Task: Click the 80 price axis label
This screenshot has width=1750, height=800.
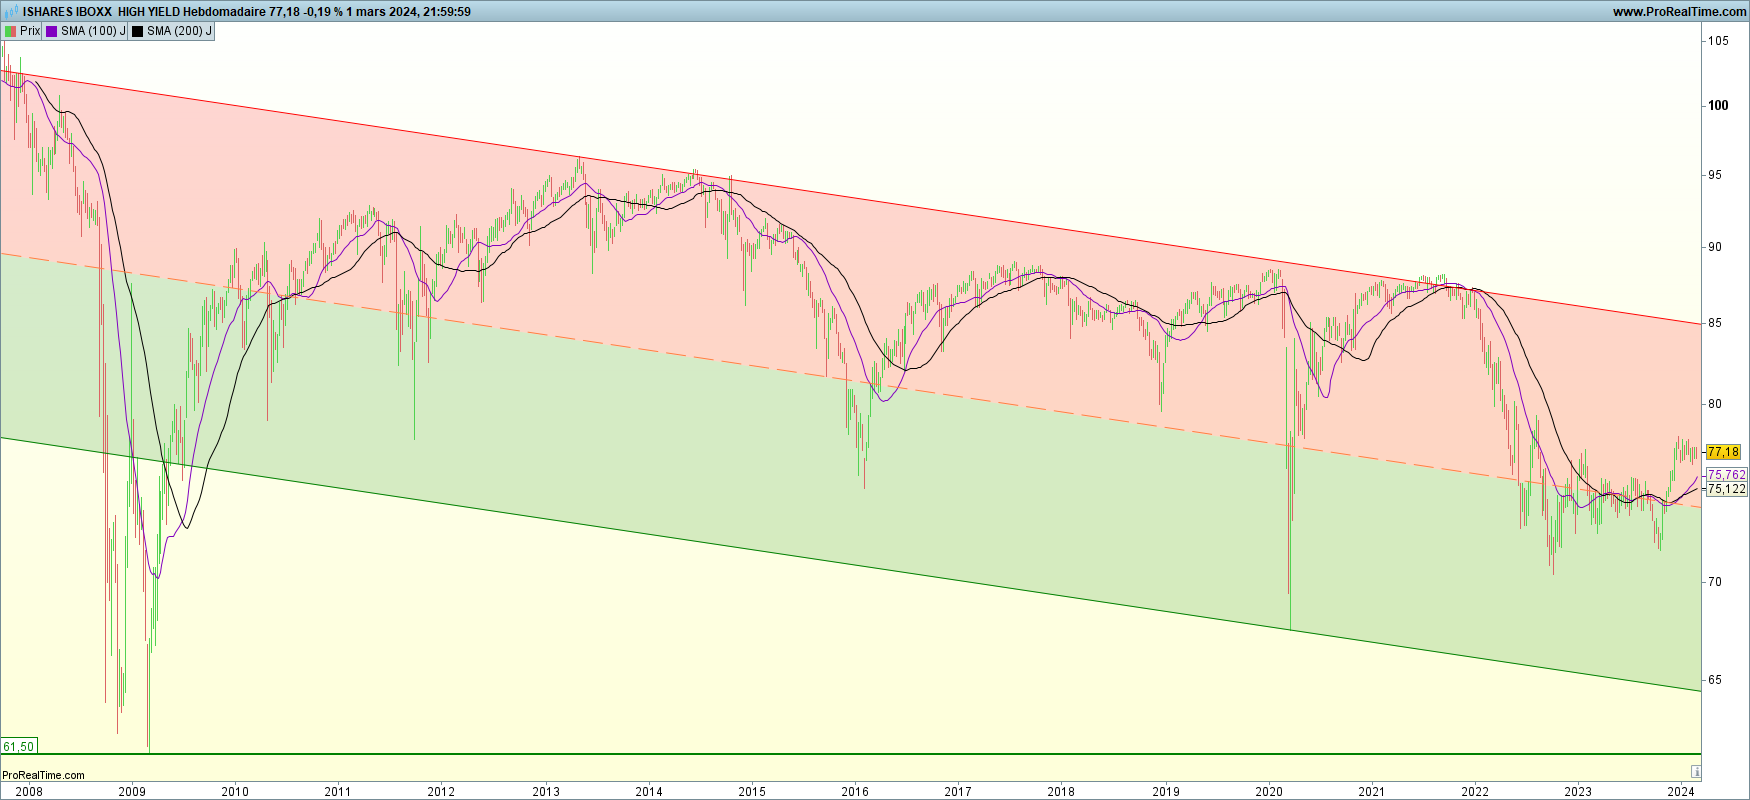Action: click(x=1715, y=404)
